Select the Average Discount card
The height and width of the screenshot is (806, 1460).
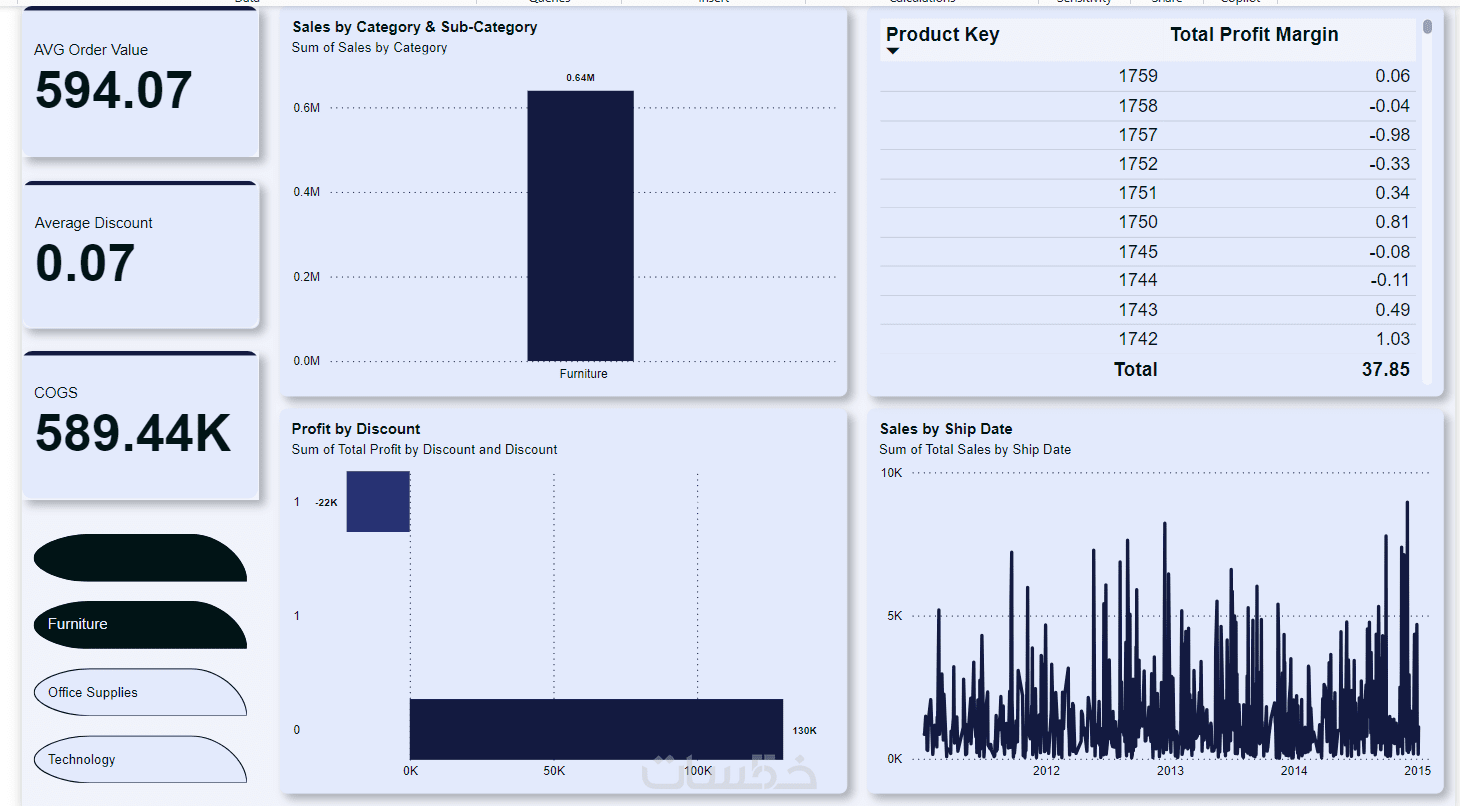click(x=140, y=255)
